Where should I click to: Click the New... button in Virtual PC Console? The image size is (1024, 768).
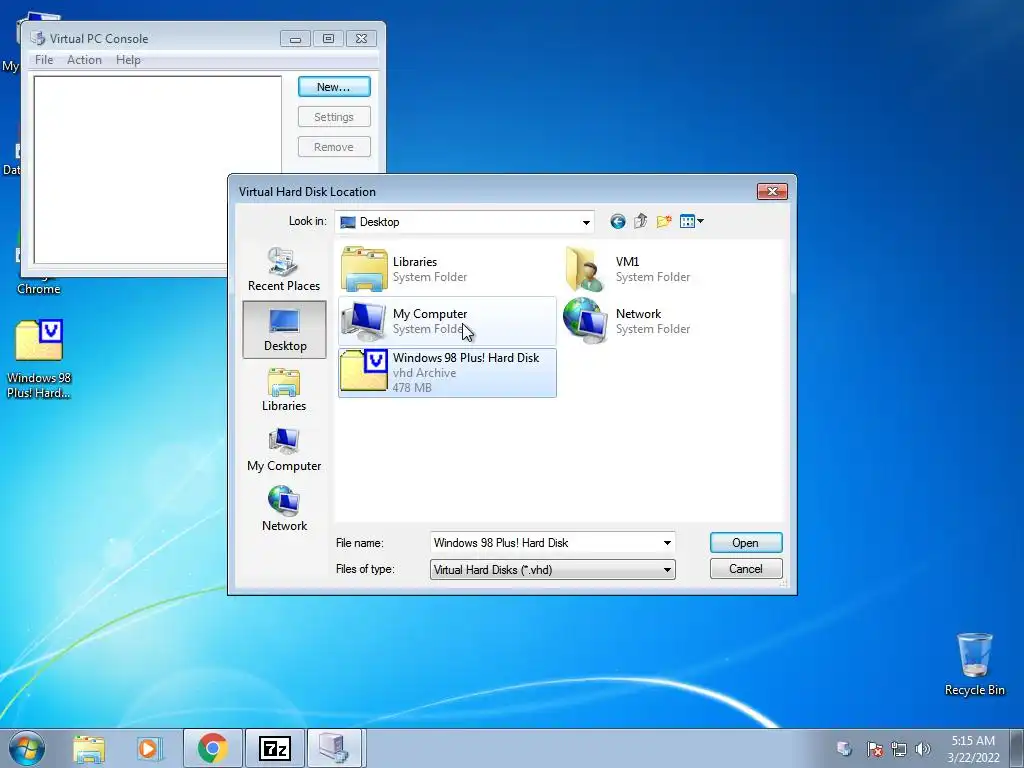point(334,87)
